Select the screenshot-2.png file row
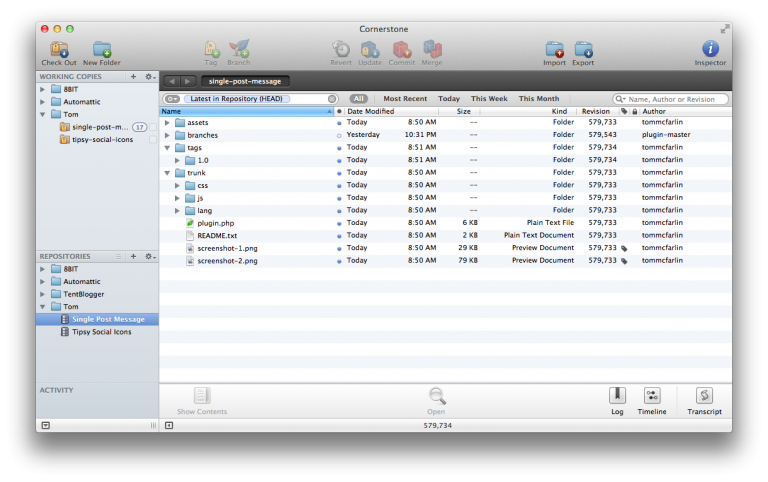The height and width of the screenshot is (482, 768). click(445, 261)
